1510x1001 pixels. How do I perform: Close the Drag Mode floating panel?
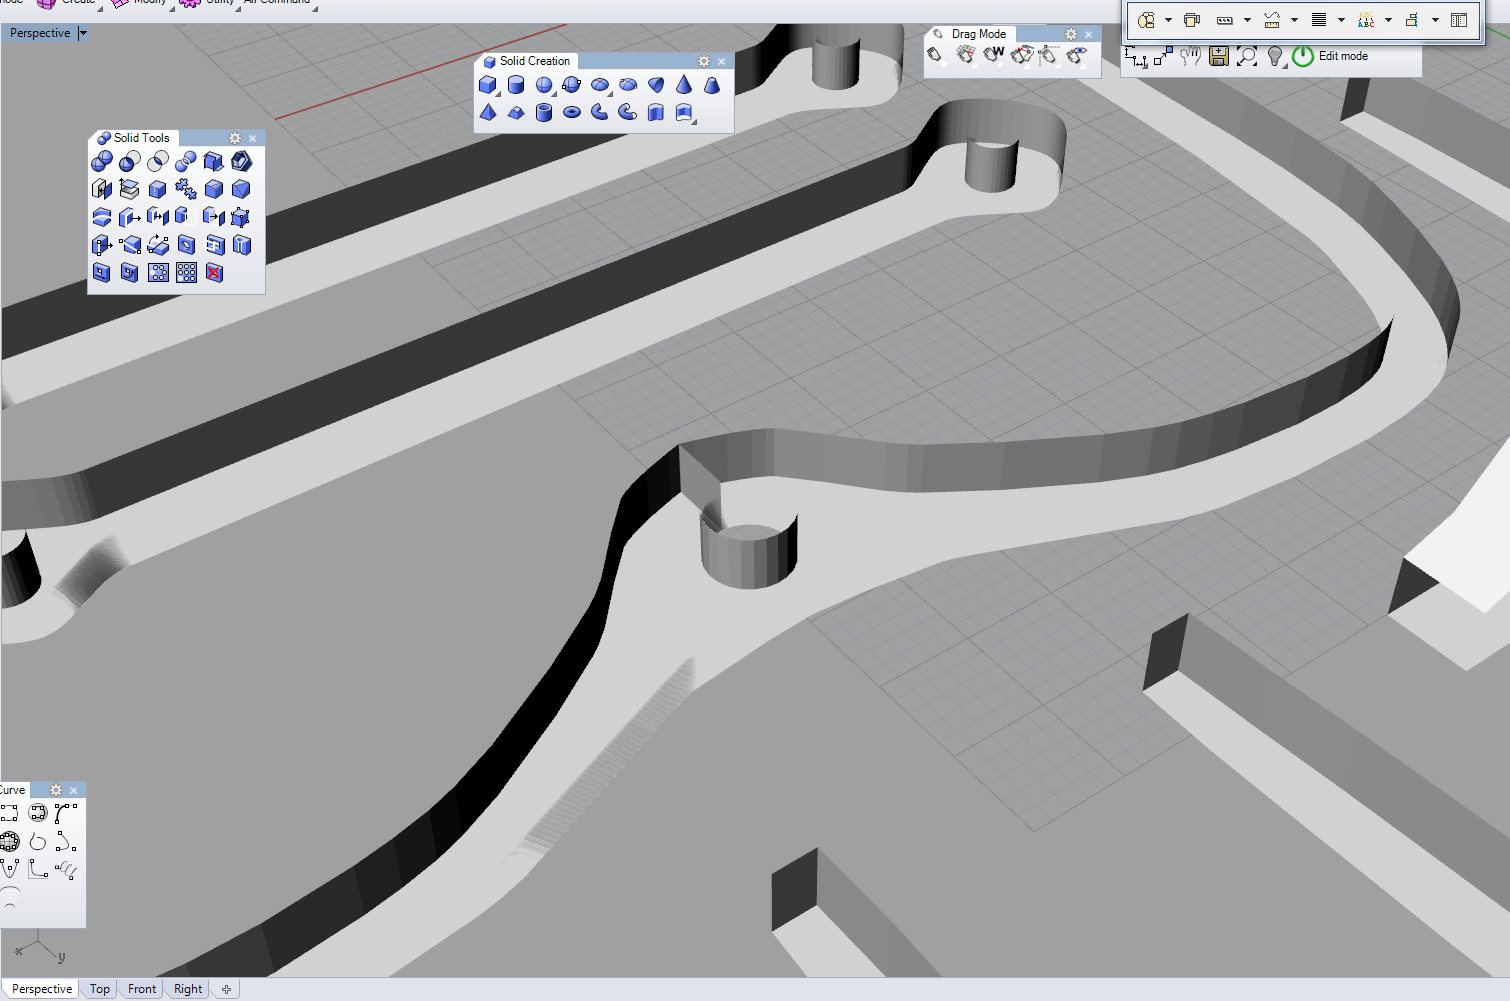coord(1089,34)
